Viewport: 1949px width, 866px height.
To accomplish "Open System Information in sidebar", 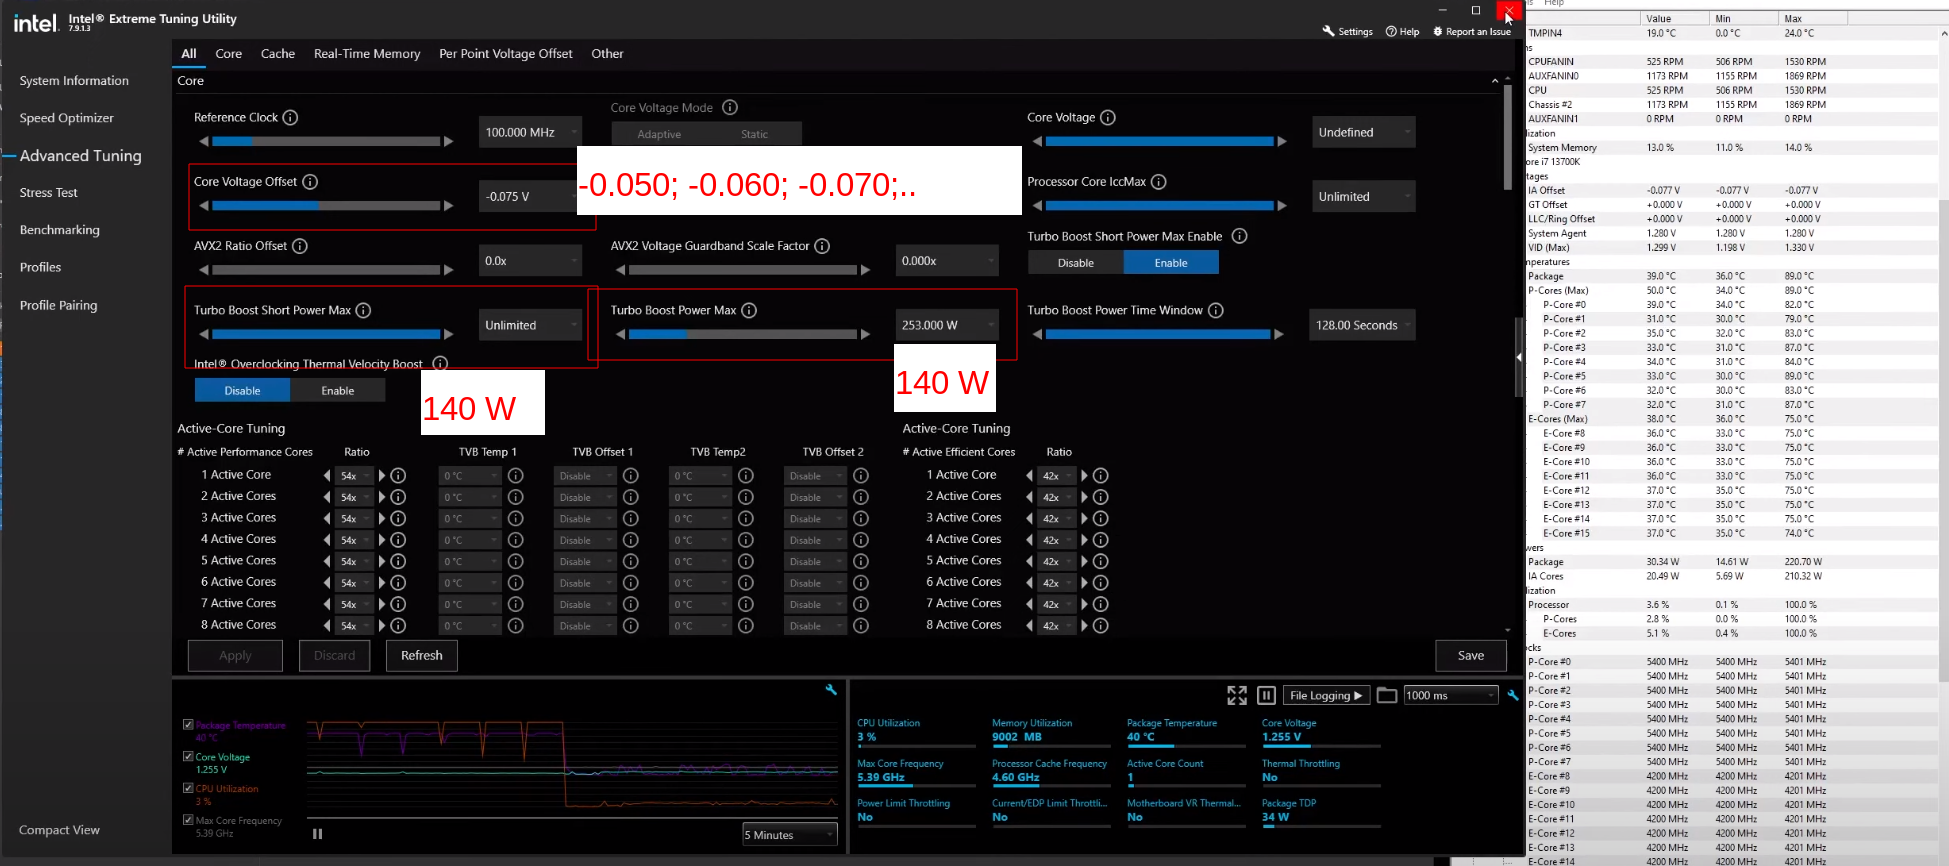I will point(74,81).
